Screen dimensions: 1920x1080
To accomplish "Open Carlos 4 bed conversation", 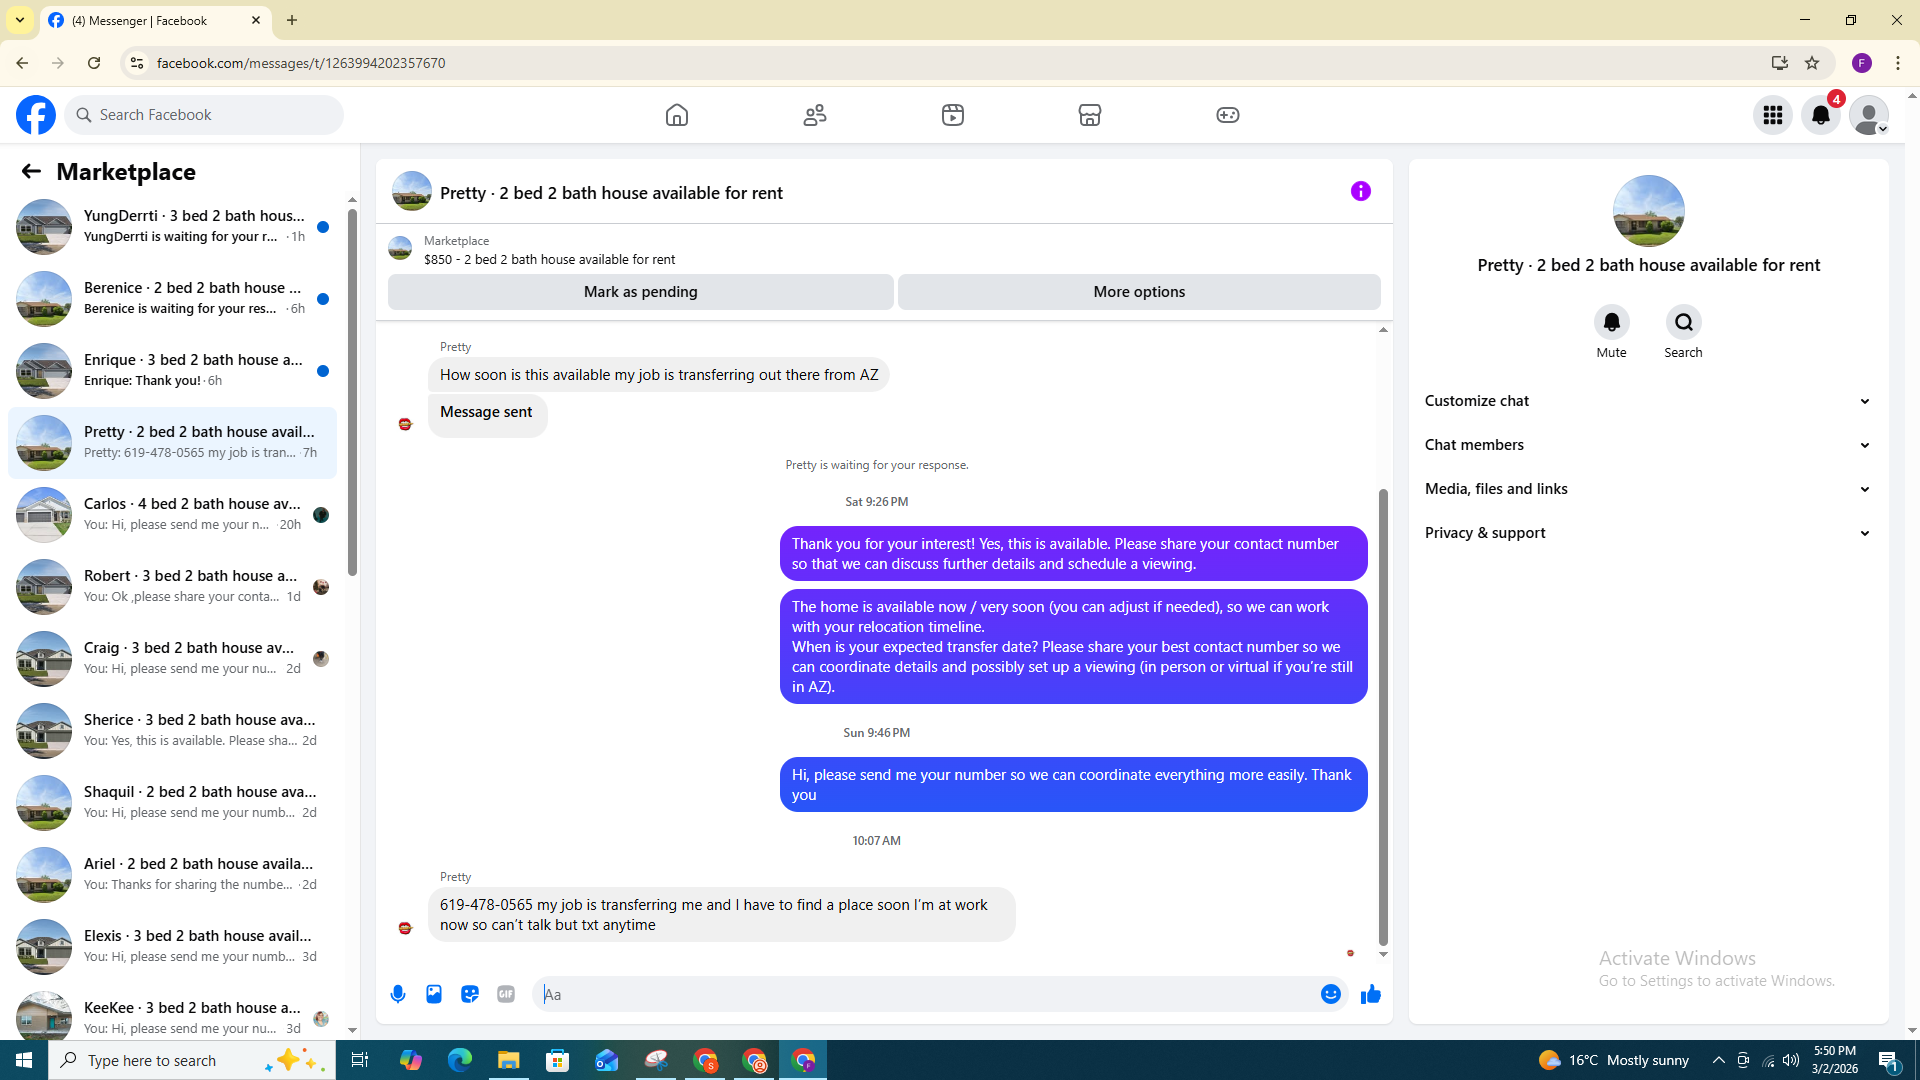I will [x=173, y=515].
